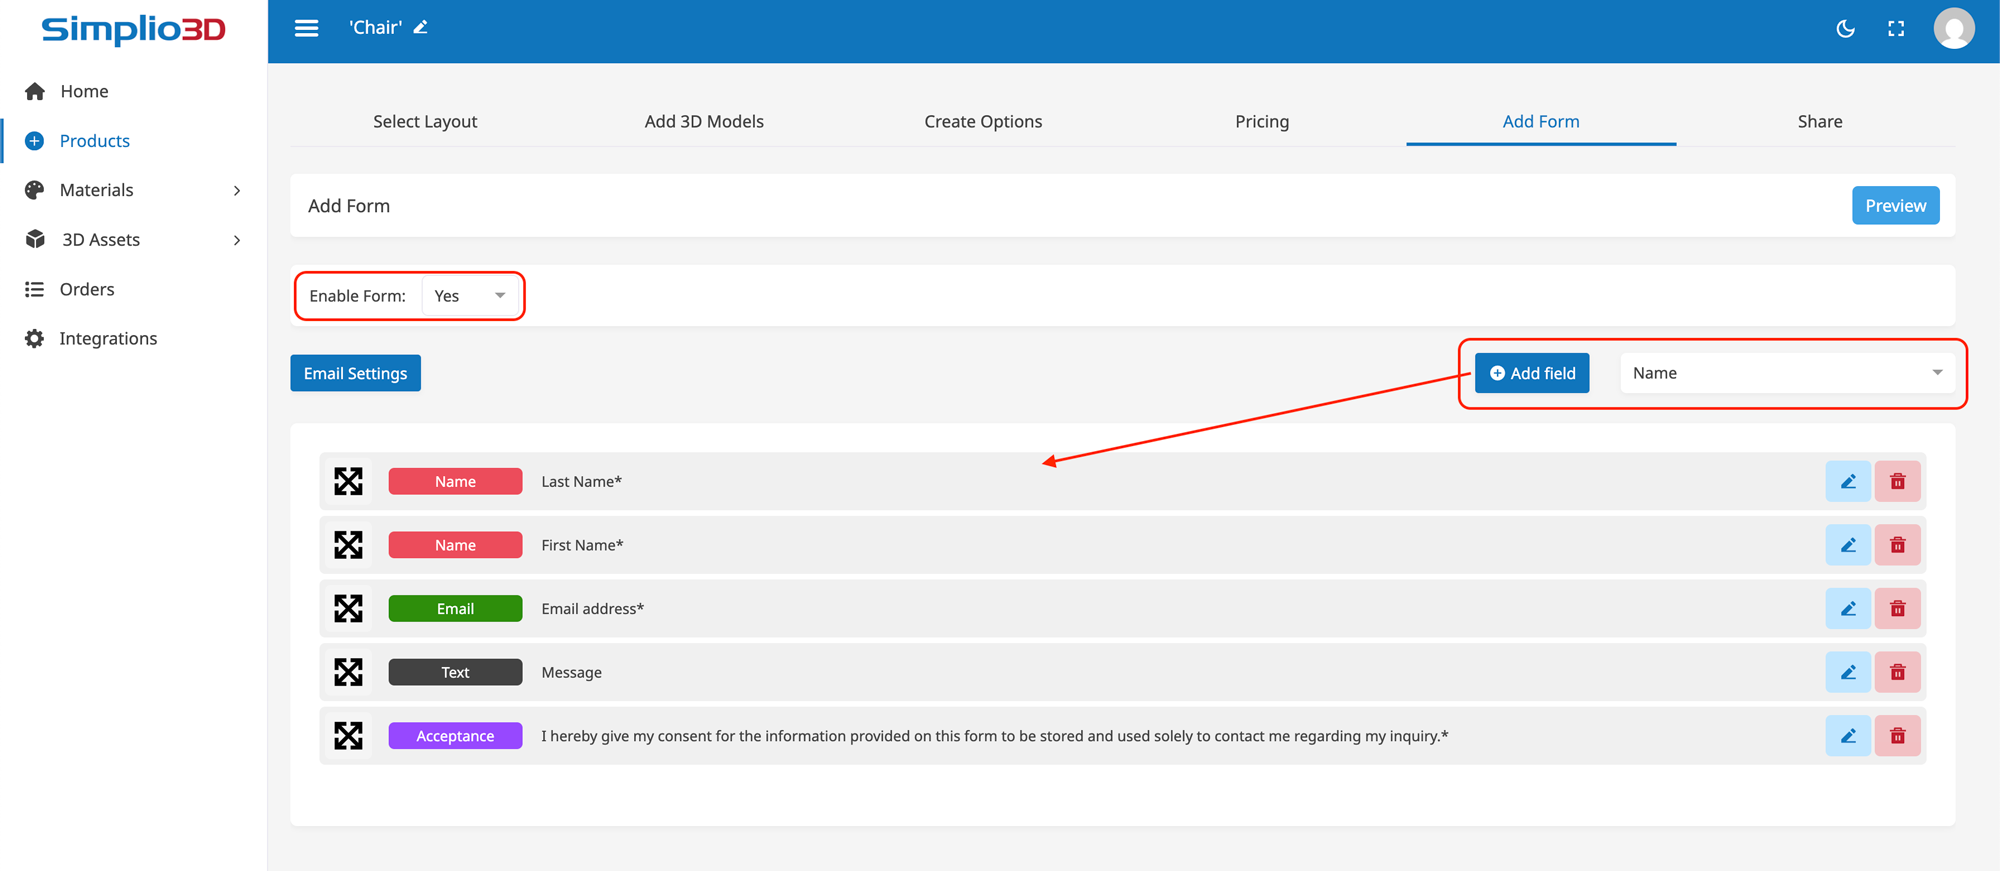Screen dimensions: 2000x871
Task: Grab the drag handle for Acceptance row
Action: [x=348, y=736]
